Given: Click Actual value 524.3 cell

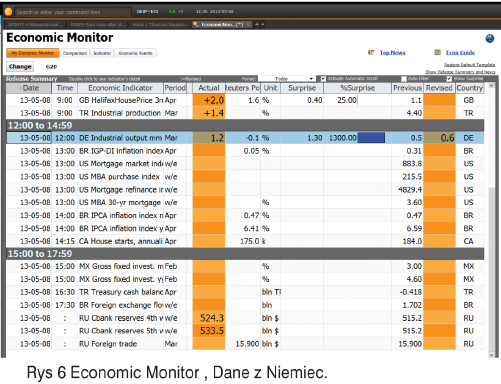Looking at the screenshot, I should (209, 318).
